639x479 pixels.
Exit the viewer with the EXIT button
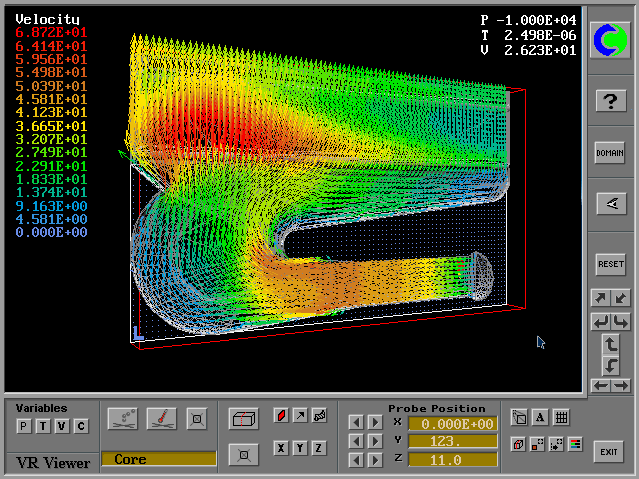(609, 451)
